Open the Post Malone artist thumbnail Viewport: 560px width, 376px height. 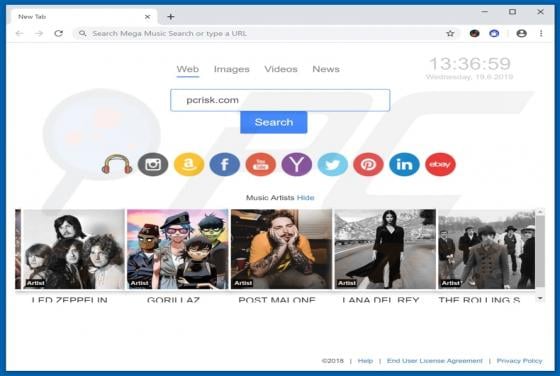(x=281, y=249)
